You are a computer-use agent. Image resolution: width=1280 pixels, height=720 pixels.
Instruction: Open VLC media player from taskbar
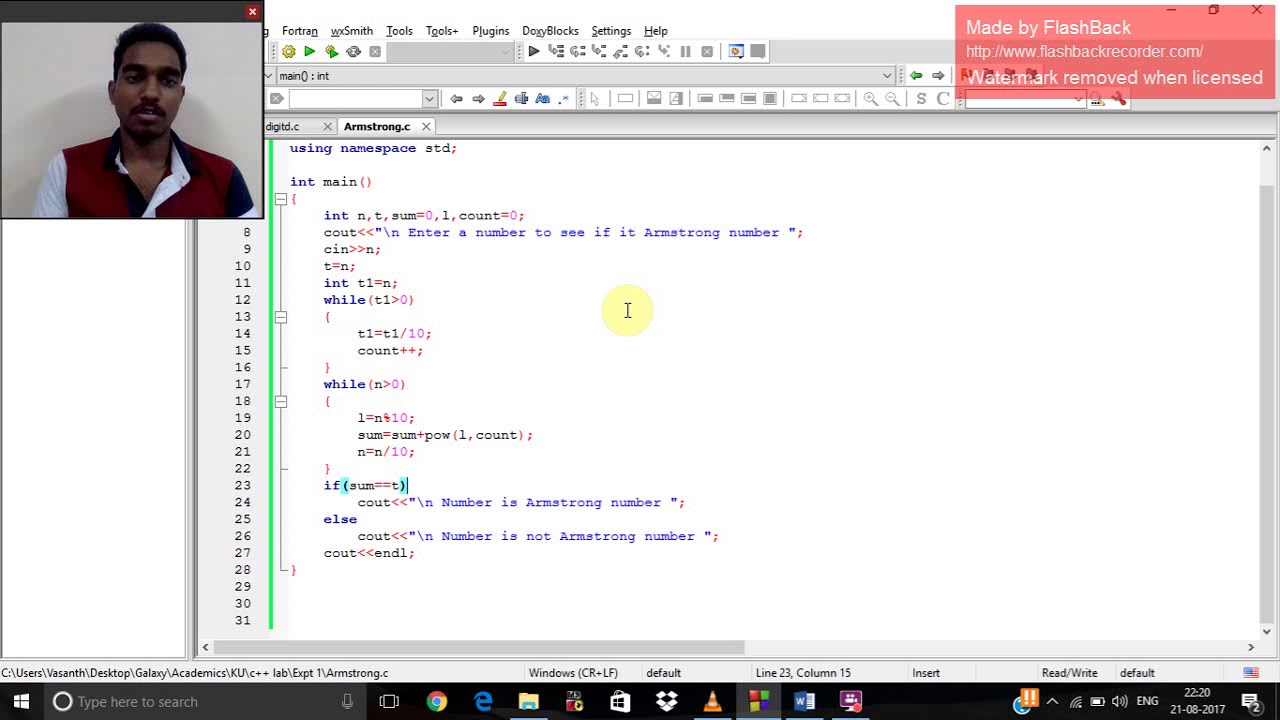tap(712, 701)
